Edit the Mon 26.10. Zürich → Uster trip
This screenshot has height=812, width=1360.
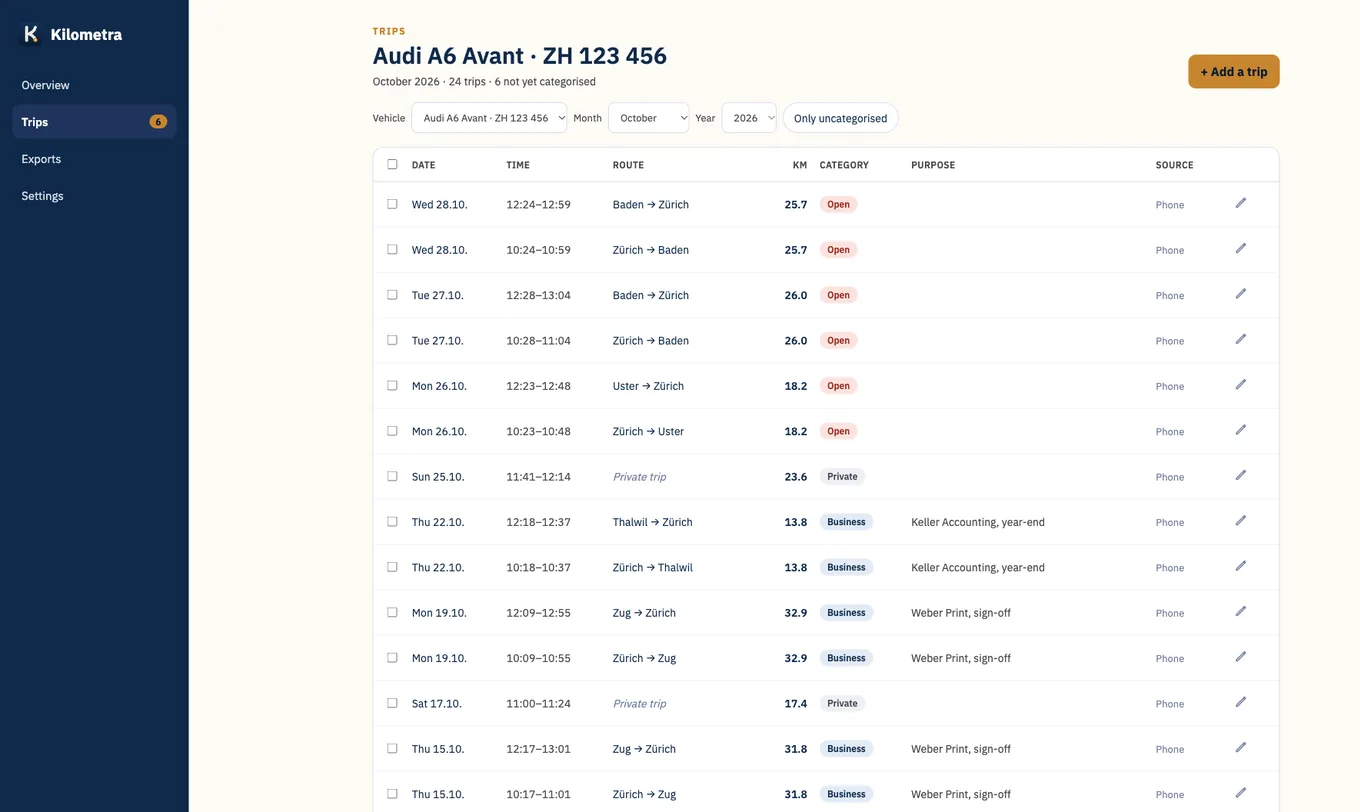pyautogui.click(x=1240, y=430)
